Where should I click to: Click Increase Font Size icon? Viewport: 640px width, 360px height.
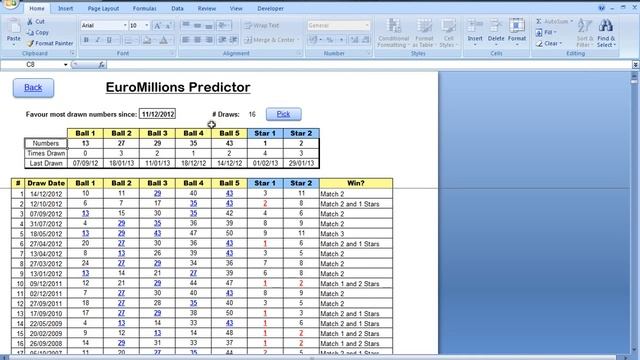coord(157,26)
